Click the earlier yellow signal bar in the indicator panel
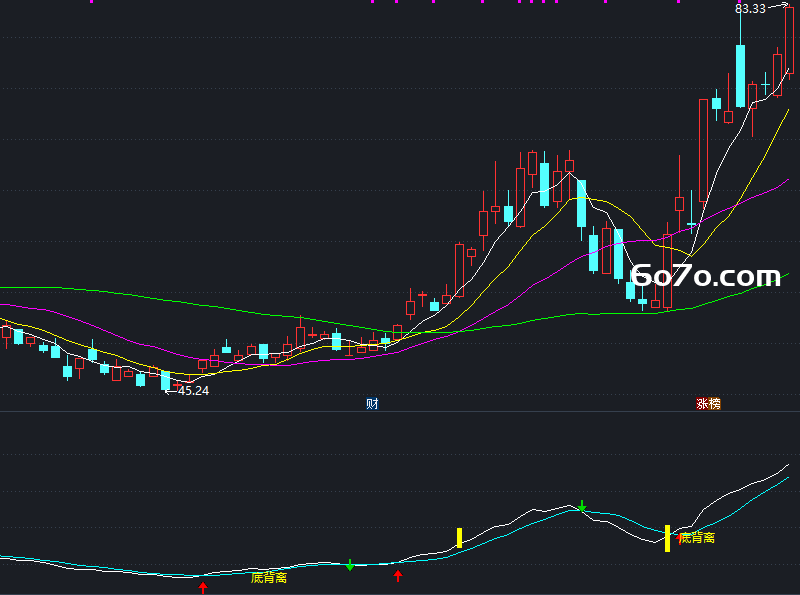This screenshot has height=595, width=800. pyautogui.click(x=459, y=538)
